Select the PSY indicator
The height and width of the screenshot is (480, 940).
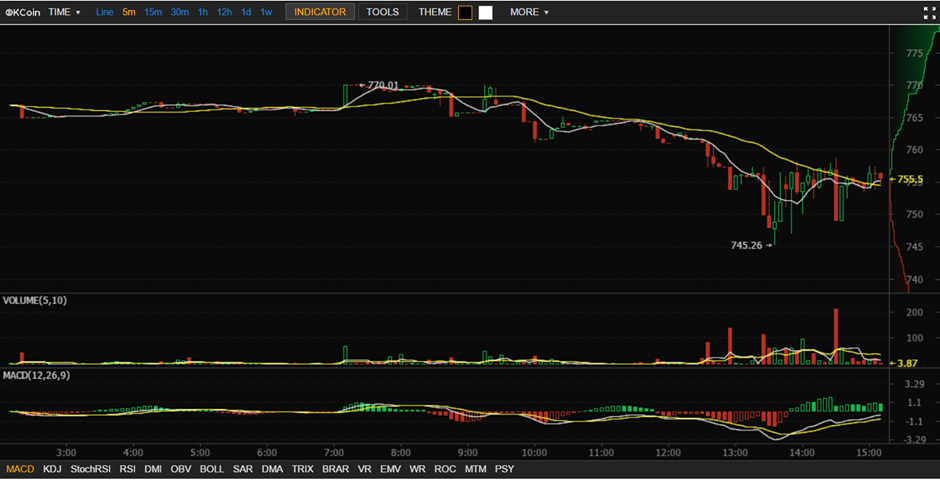pos(505,468)
